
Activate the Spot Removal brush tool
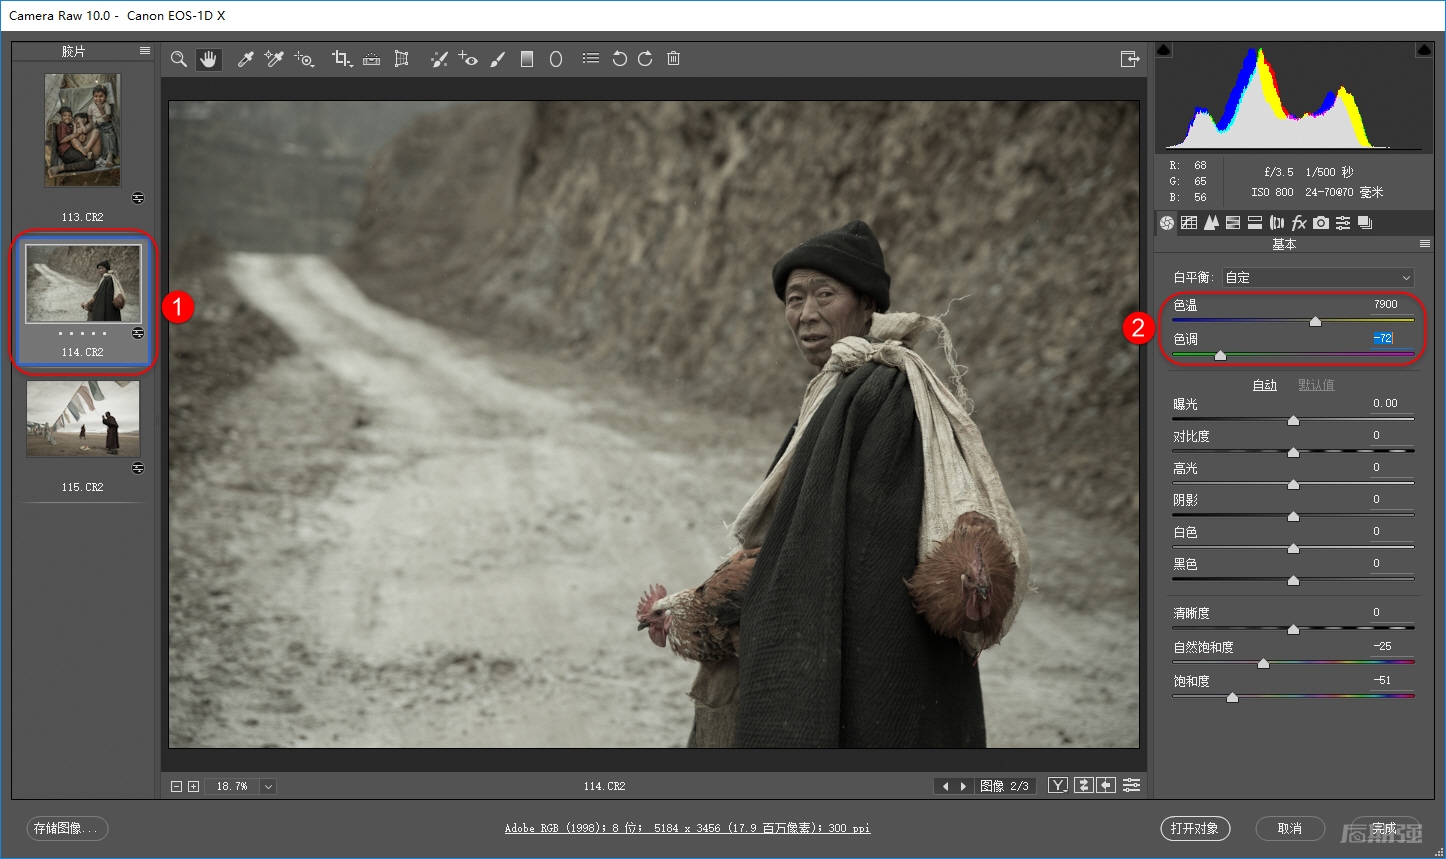click(x=438, y=59)
